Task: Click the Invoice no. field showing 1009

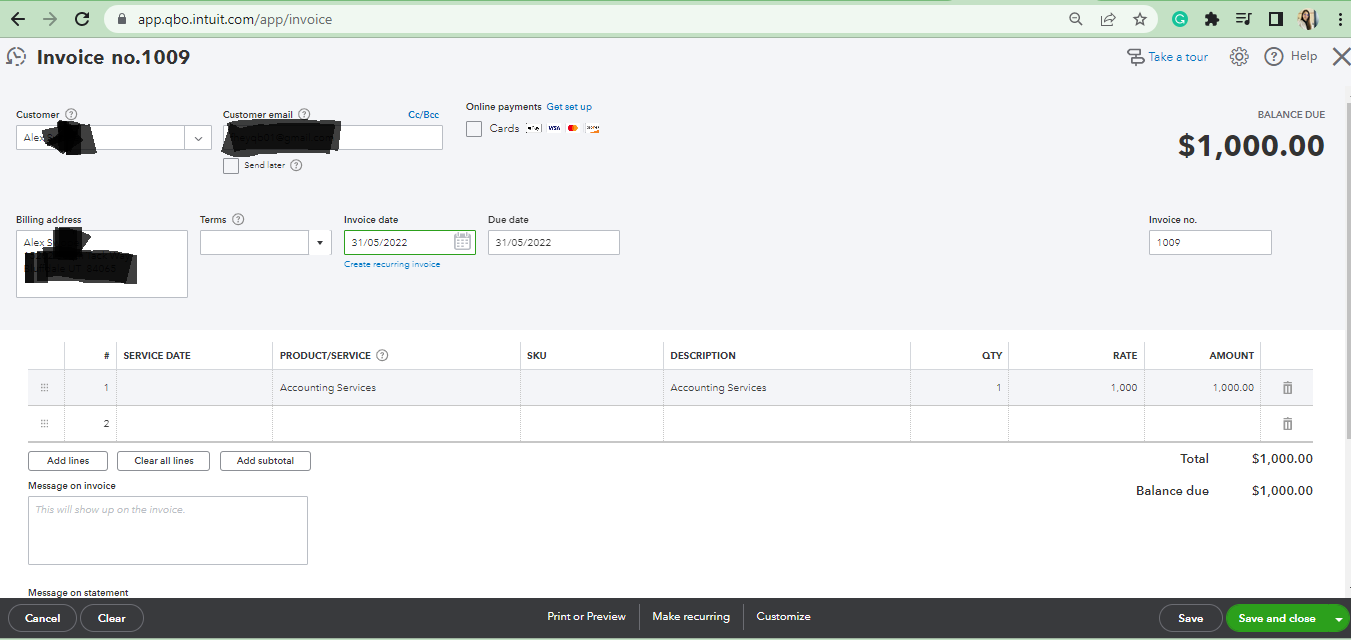Action: (x=1210, y=242)
